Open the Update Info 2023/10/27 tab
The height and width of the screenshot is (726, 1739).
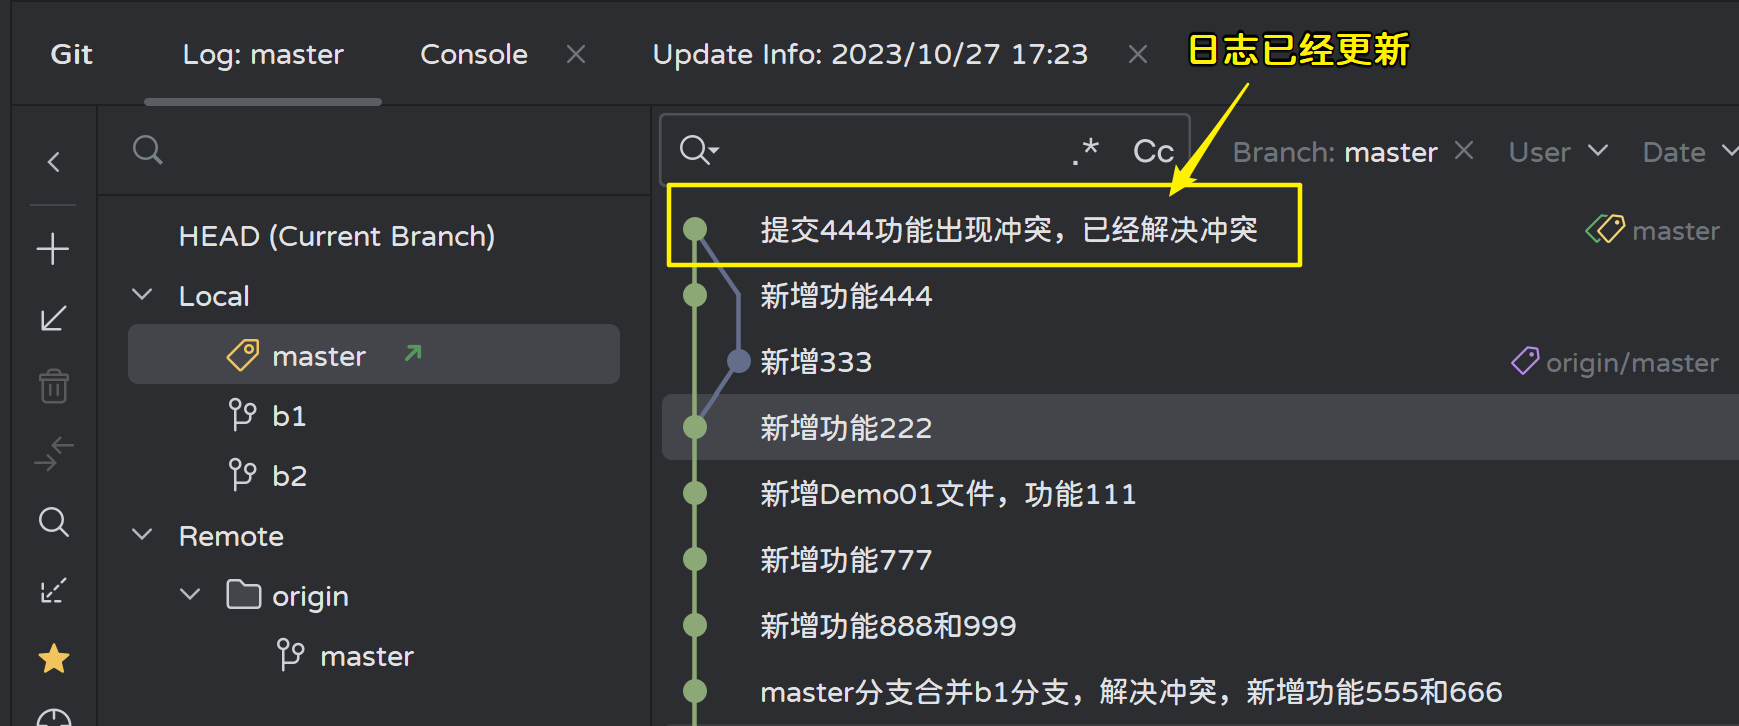tap(870, 54)
